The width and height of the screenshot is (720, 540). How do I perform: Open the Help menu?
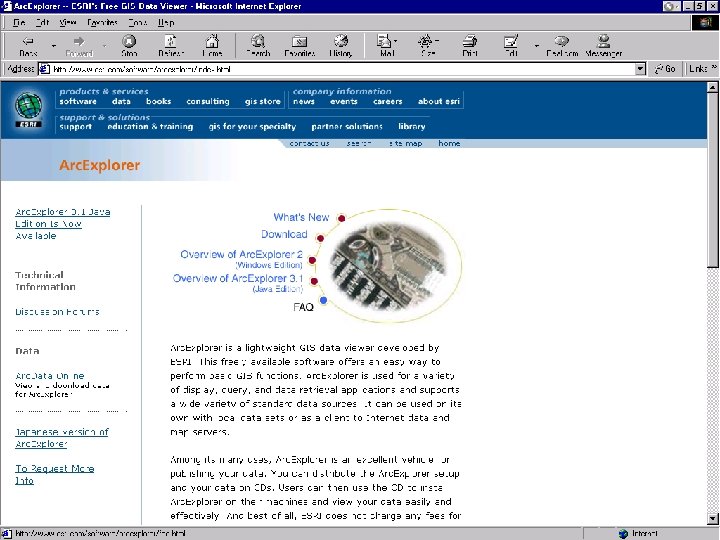point(166,22)
